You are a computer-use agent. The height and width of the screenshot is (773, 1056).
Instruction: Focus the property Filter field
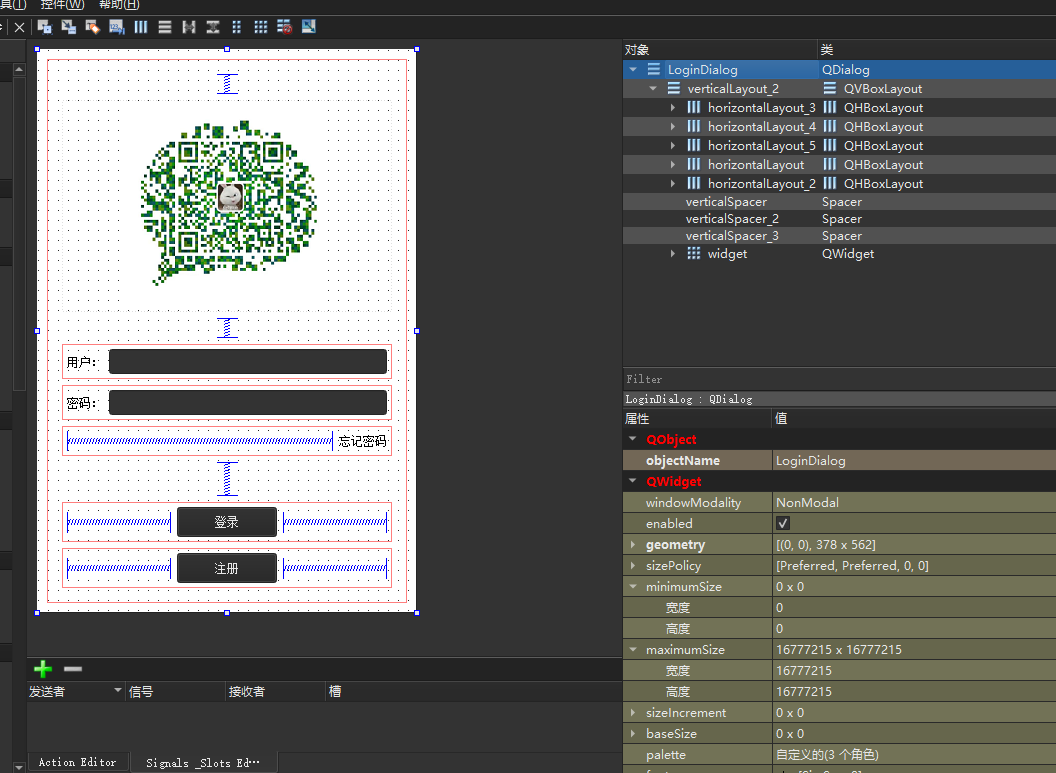[839, 379]
